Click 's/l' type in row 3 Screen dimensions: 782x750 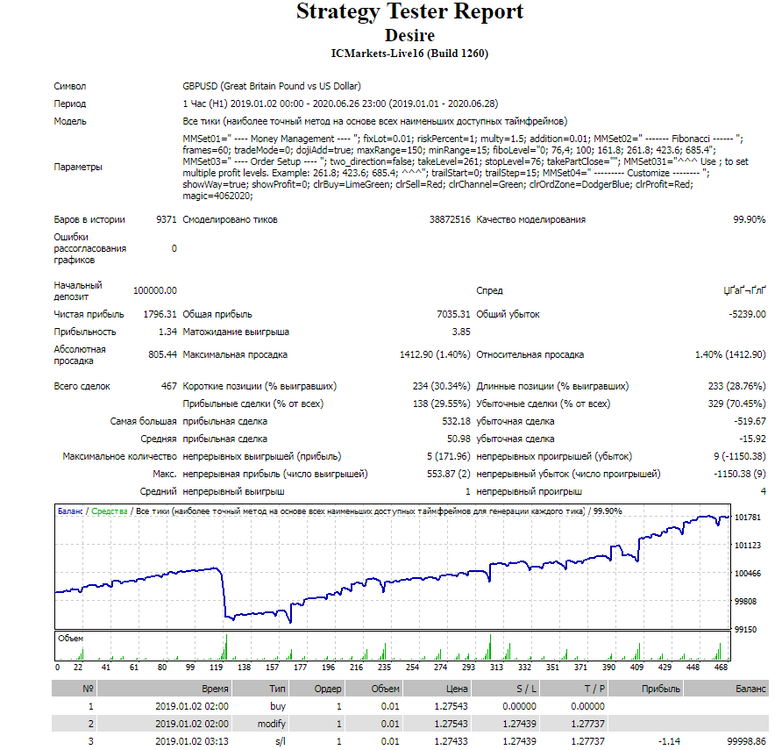(280, 742)
